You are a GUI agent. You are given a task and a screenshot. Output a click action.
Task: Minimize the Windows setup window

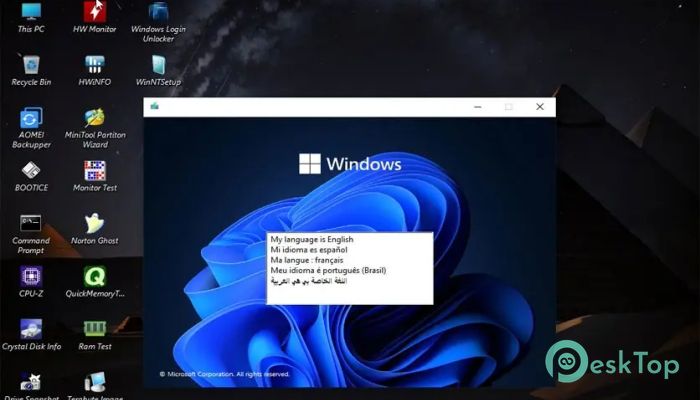coord(477,107)
